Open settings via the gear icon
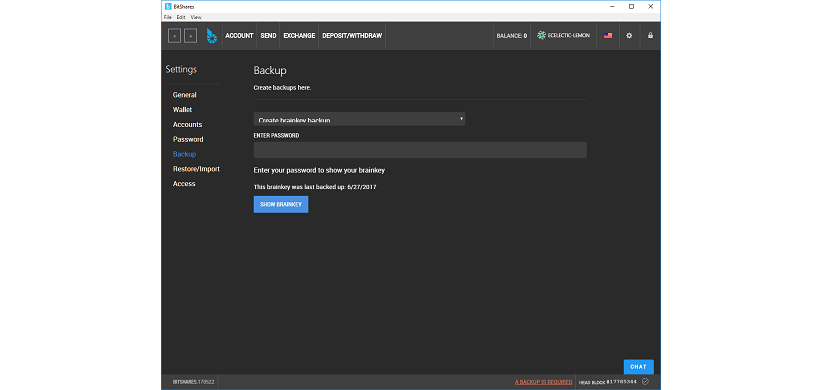This screenshot has height=390, width=838. 629,36
